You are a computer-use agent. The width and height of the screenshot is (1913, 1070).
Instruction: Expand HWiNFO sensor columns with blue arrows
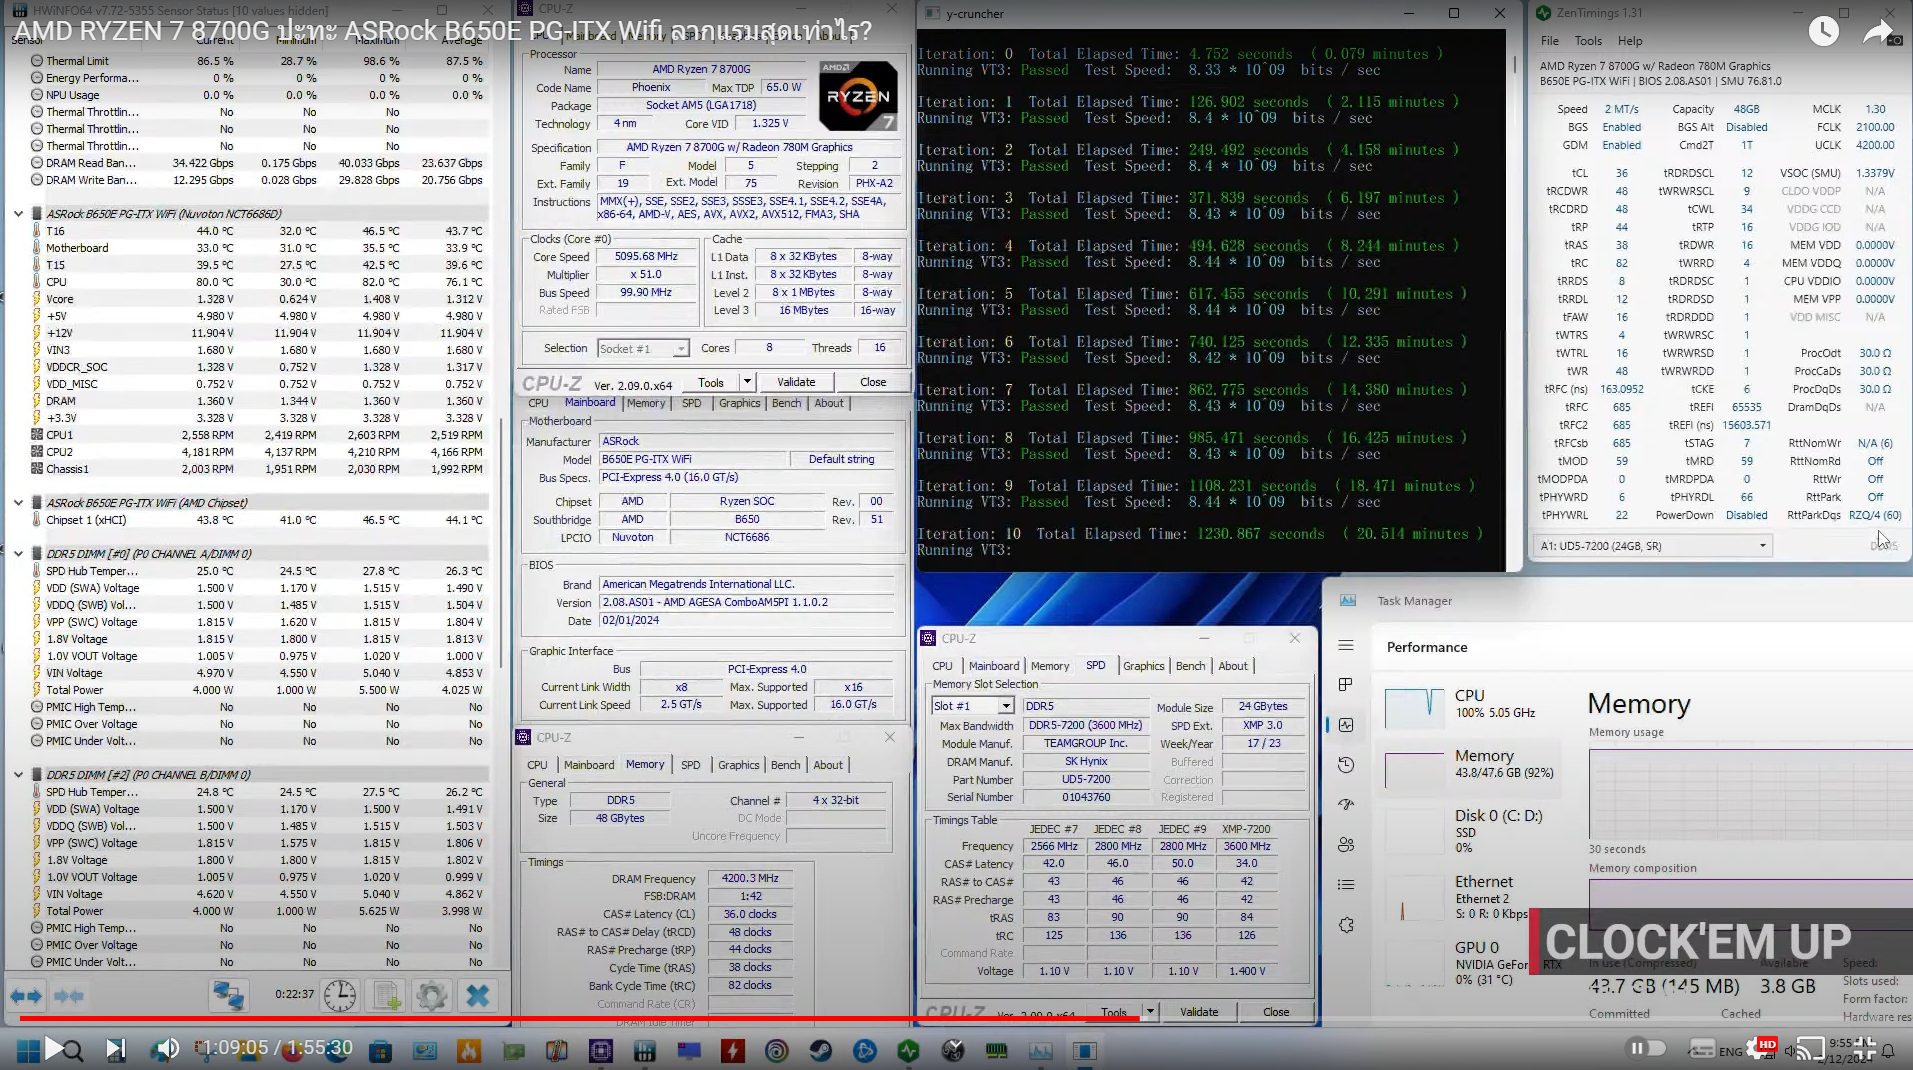(x=27, y=996)
